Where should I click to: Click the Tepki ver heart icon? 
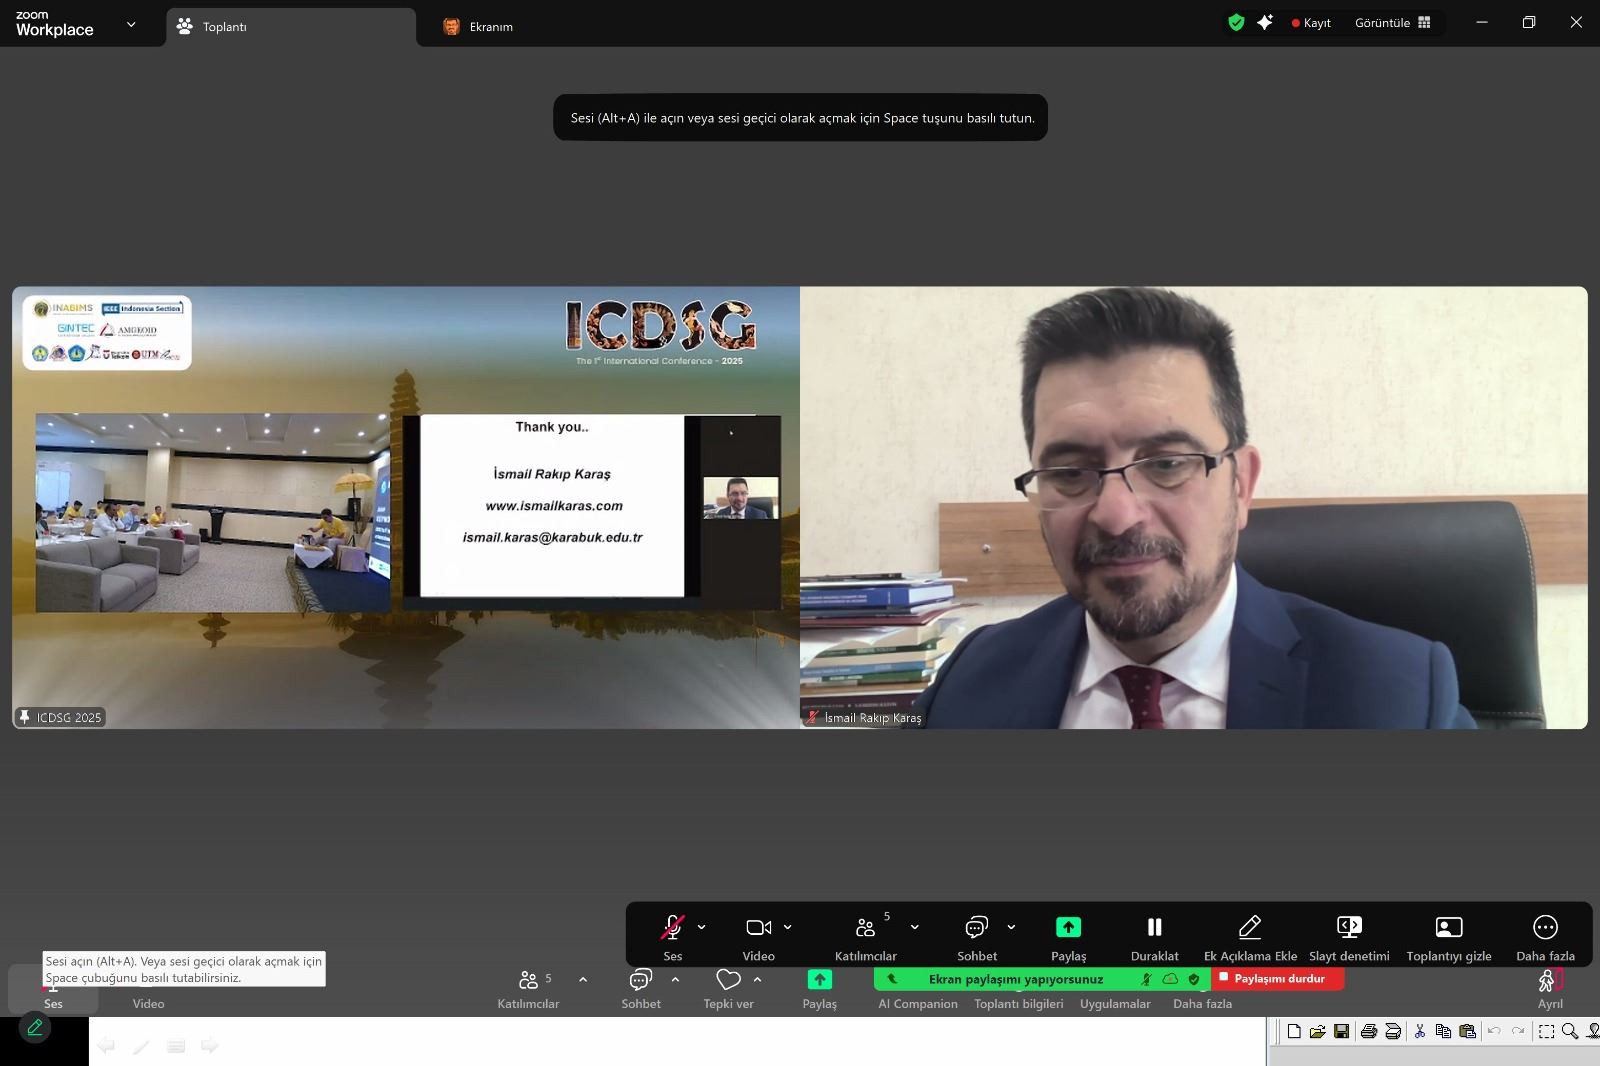pos(728,980)
